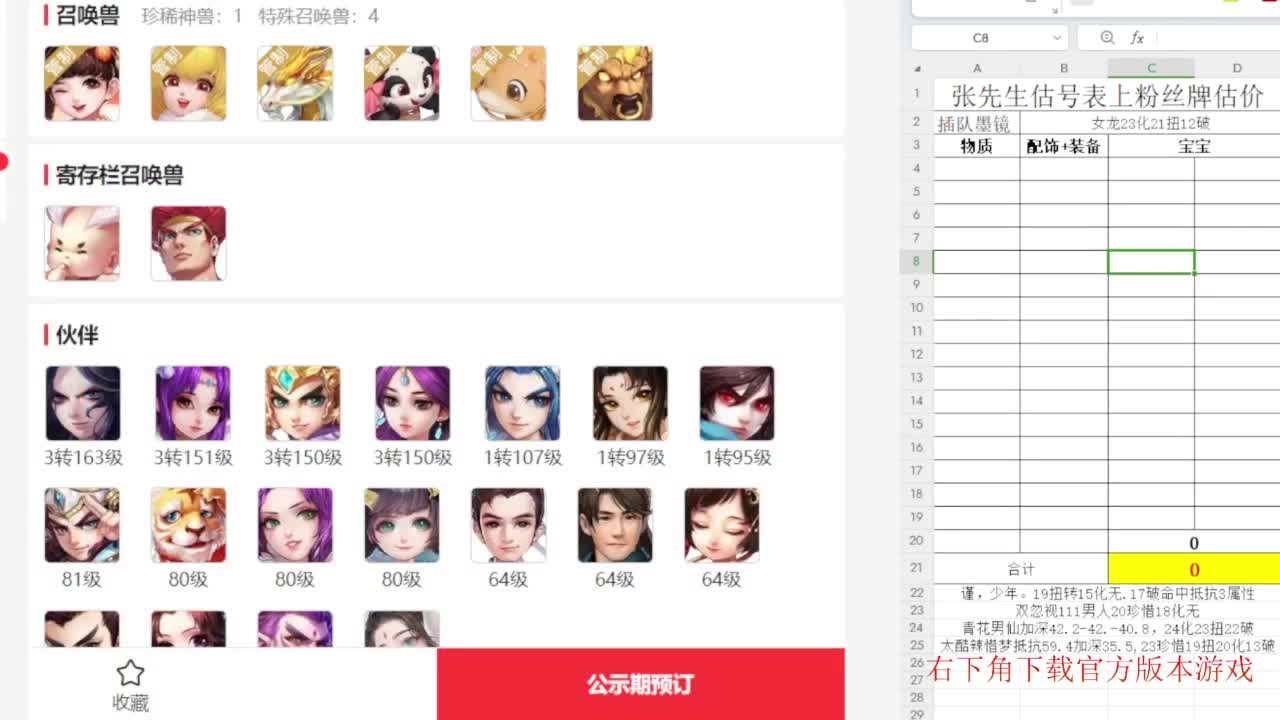
Task: View the blue-haired 1转107级 companion
Action: point(523,403)
